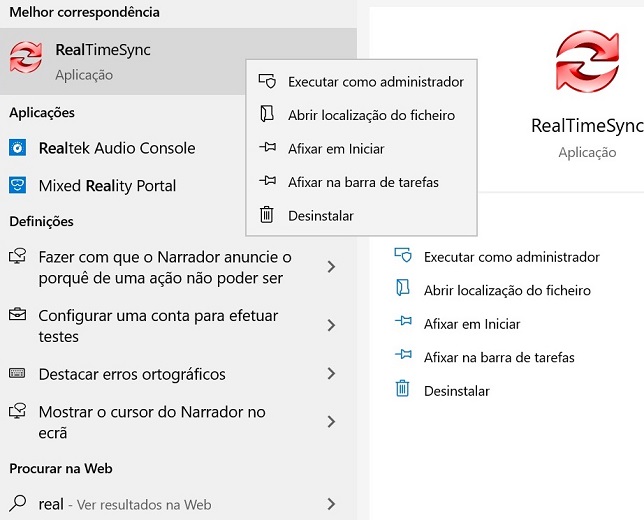The image size is (644, 520).
Task: Open Fazer com que o Narrador anuncie setting
Action: (x=178, y=267)
